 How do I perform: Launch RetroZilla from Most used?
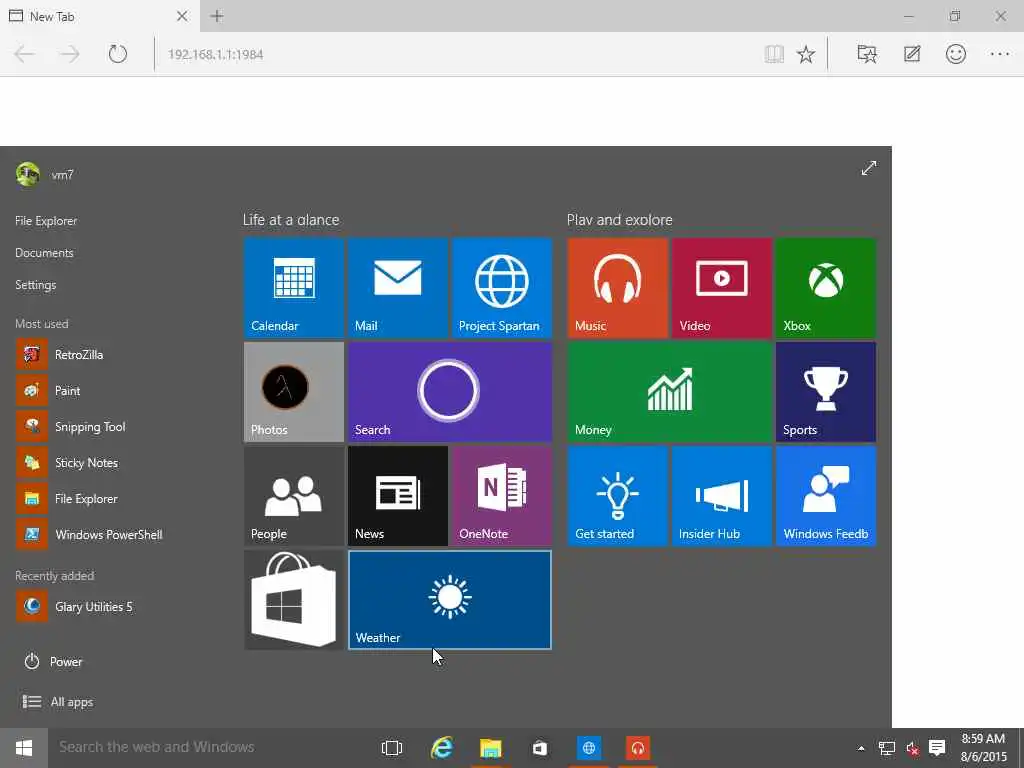point(60,355)
